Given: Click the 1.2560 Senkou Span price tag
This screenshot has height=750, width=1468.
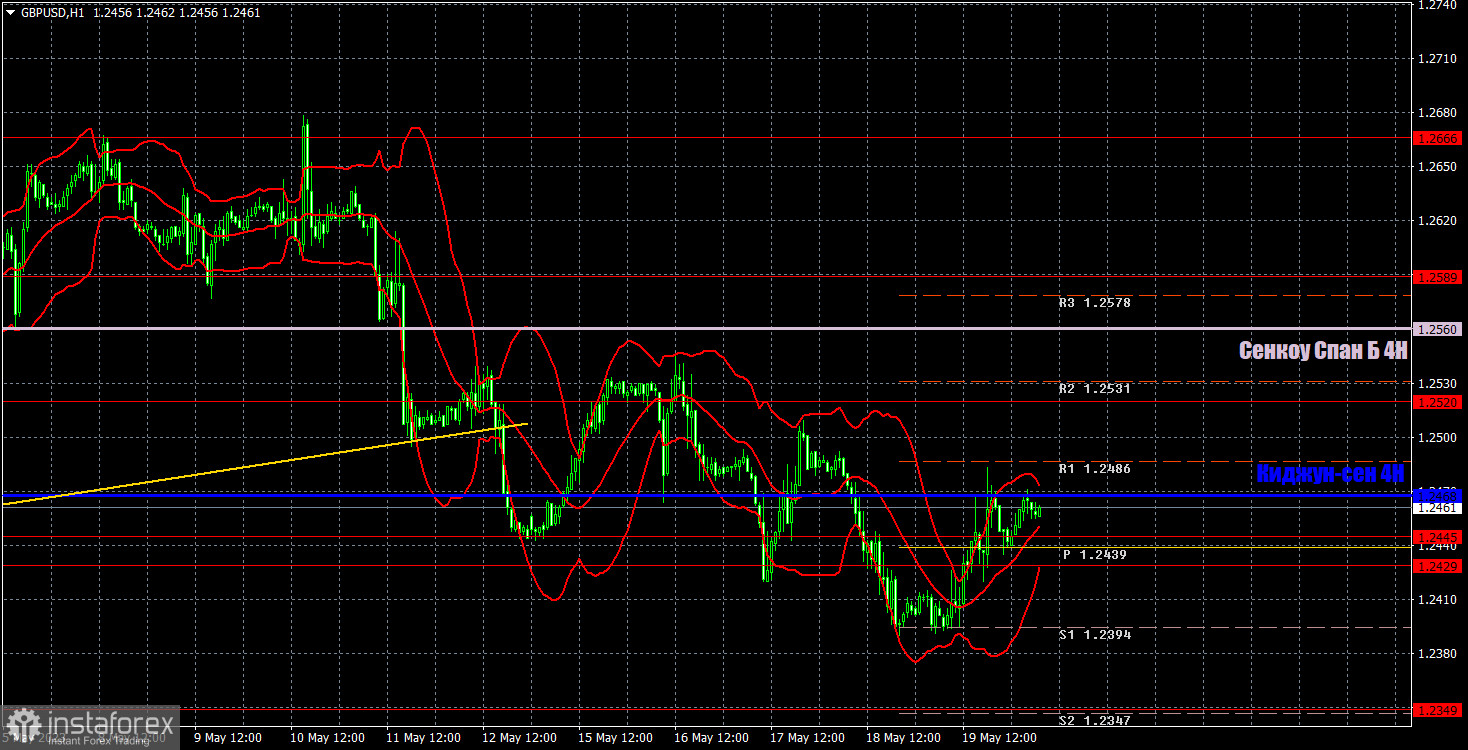Looking at the screenshot, I should click(1438, 329).
